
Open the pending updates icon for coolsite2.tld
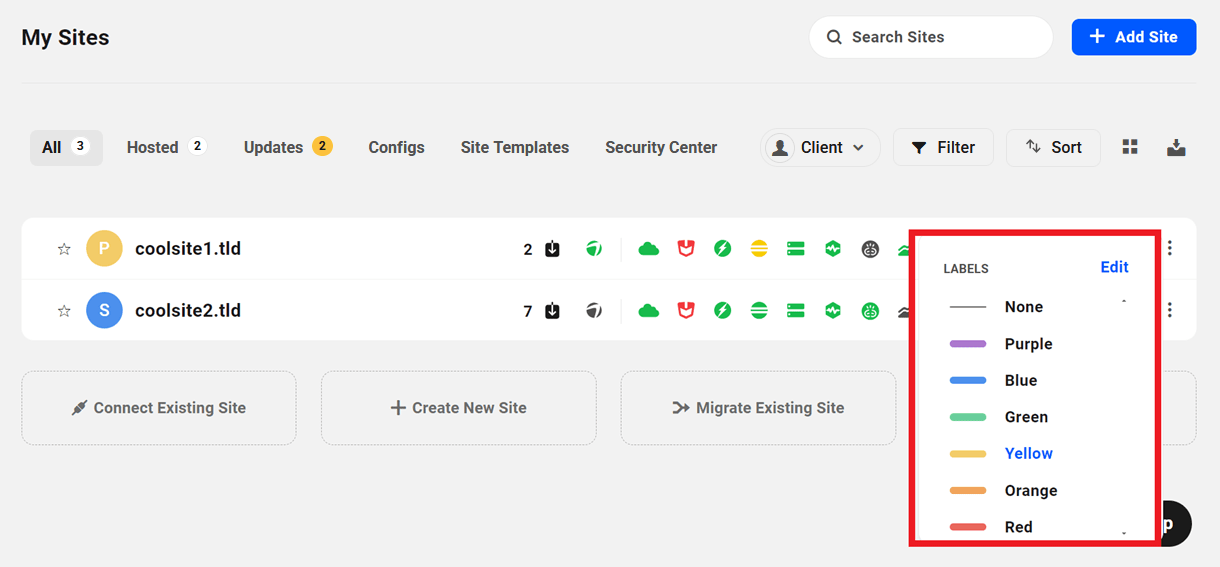pyautogui.click(x=552, y=311)
